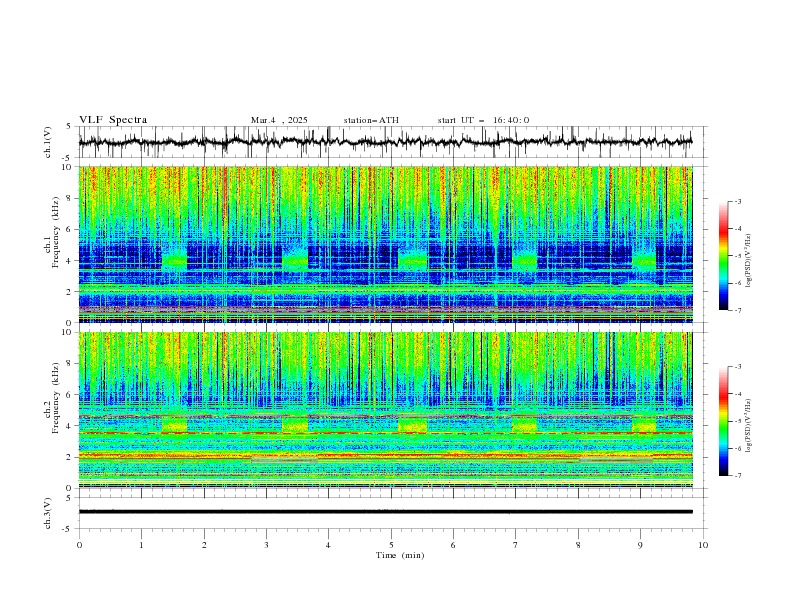Click the log(PSD) label of ch.2 colorbar

(748, 425)
